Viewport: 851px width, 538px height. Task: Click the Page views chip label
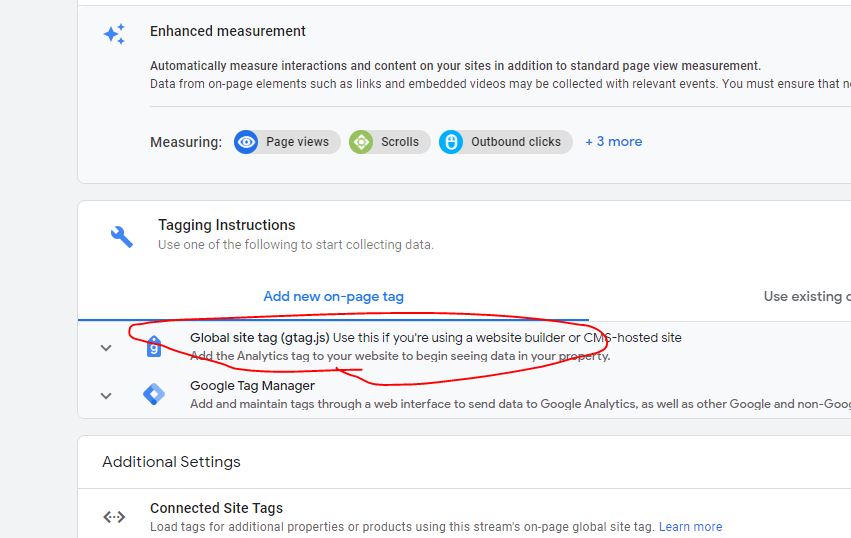click(x=297, y=142)
